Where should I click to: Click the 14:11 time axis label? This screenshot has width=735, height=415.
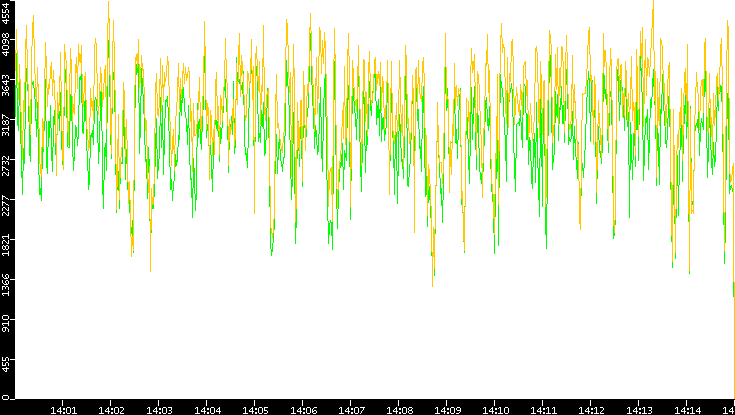click(543, 410)
